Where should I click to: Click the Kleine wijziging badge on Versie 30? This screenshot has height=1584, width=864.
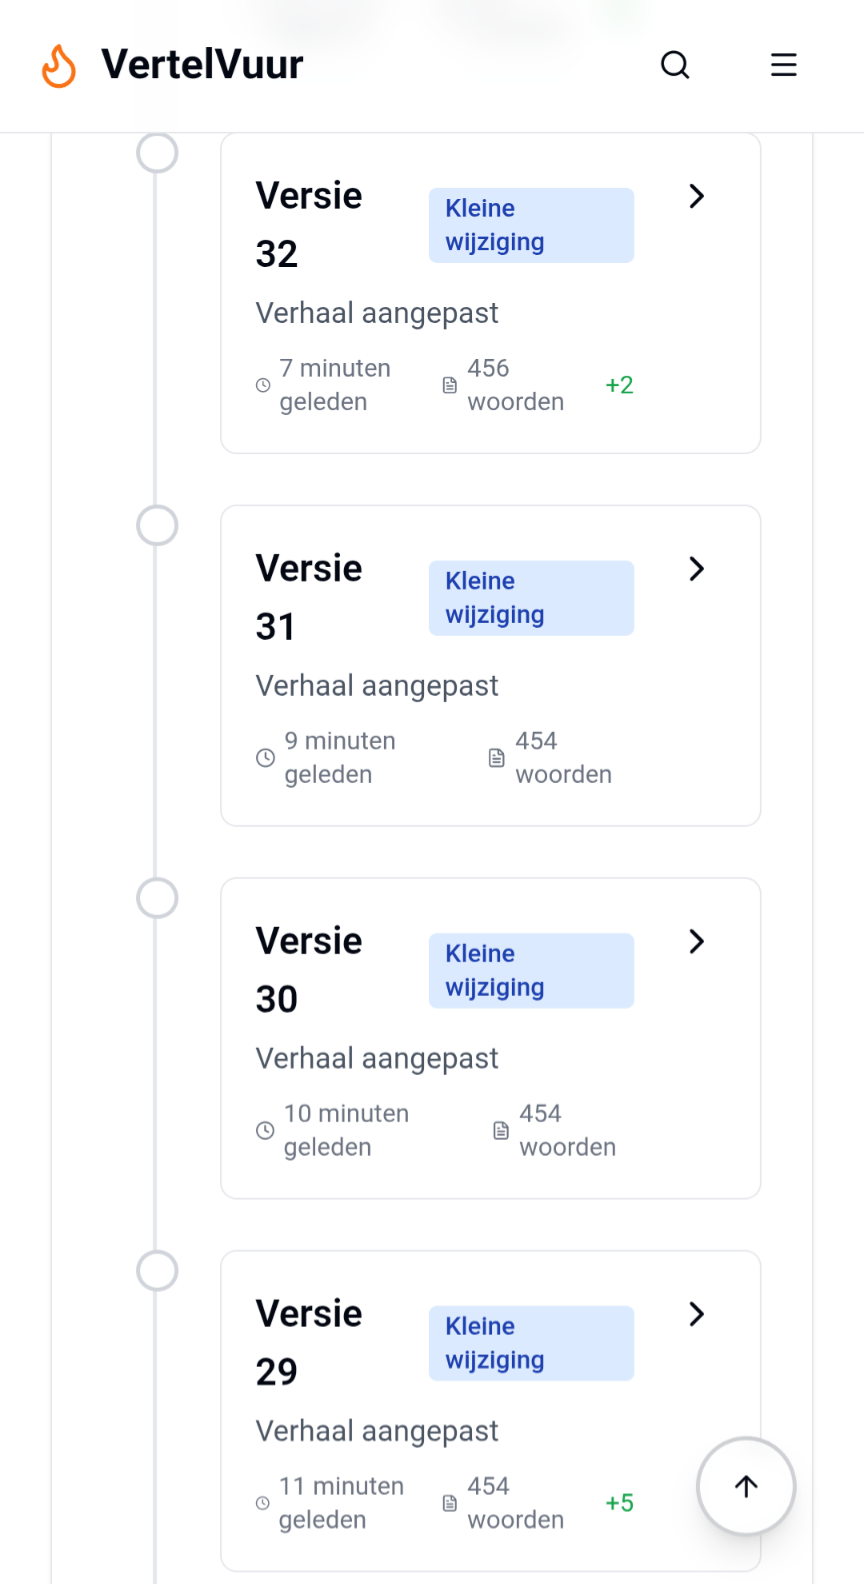tap(531, 971)
